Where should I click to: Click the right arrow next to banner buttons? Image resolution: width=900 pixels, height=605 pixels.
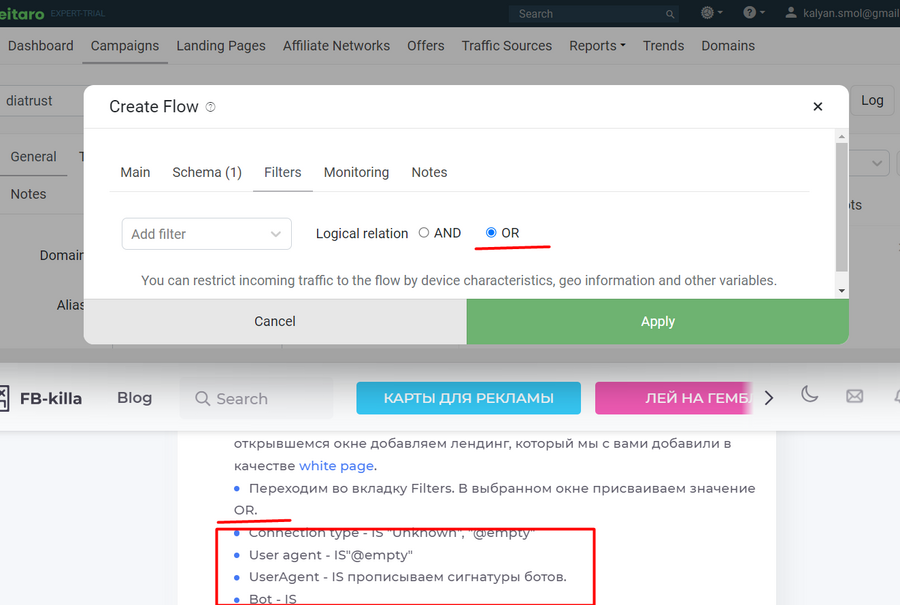coord(768,398)
